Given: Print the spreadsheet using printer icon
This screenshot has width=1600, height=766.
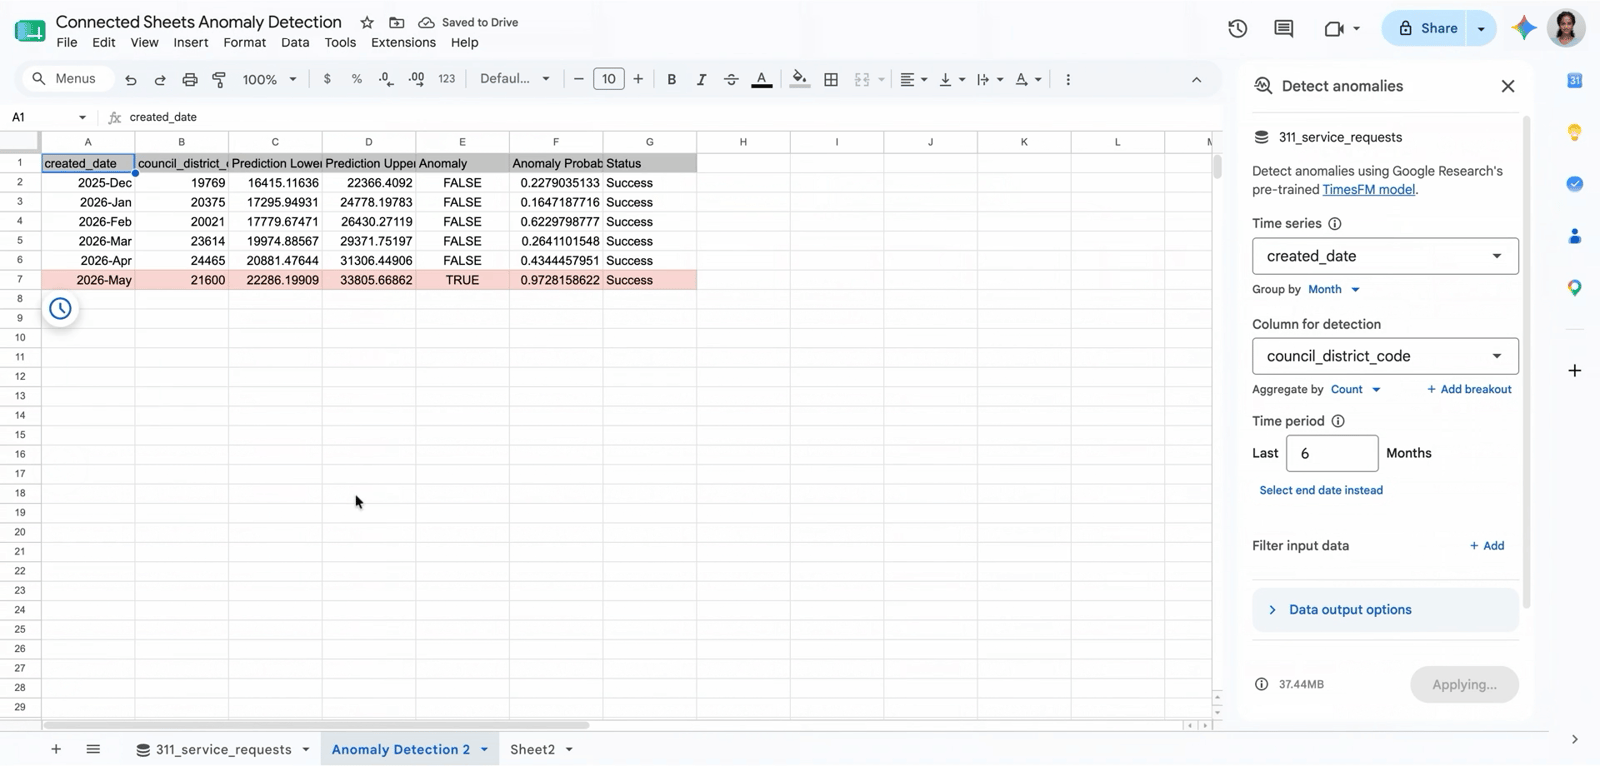Looking at the screenshot, I should tap(190, 79).
